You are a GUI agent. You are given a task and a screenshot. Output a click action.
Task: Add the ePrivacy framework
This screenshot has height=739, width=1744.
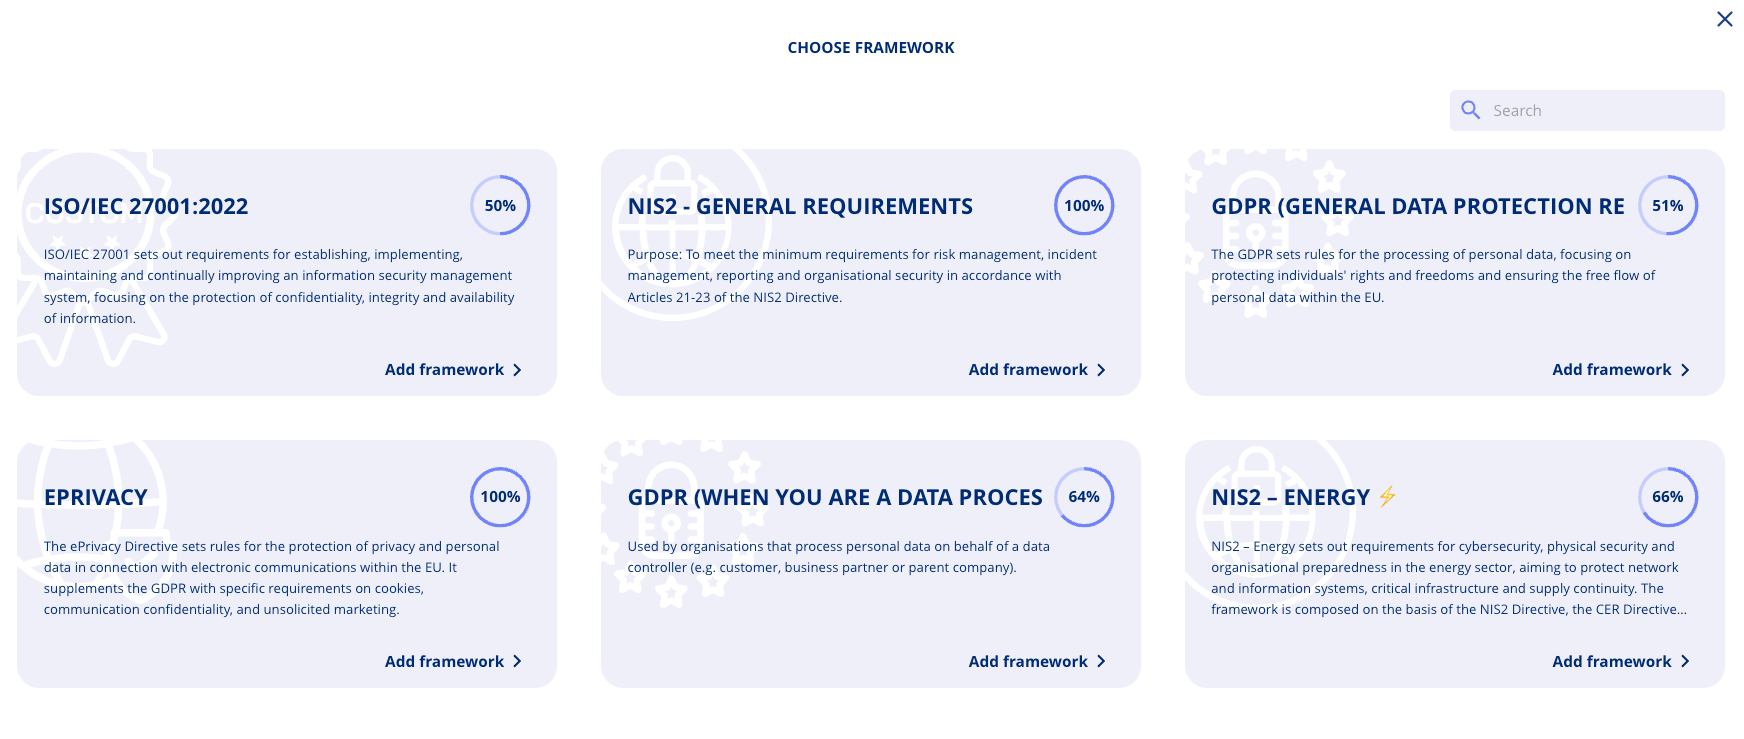click(453, 662)
